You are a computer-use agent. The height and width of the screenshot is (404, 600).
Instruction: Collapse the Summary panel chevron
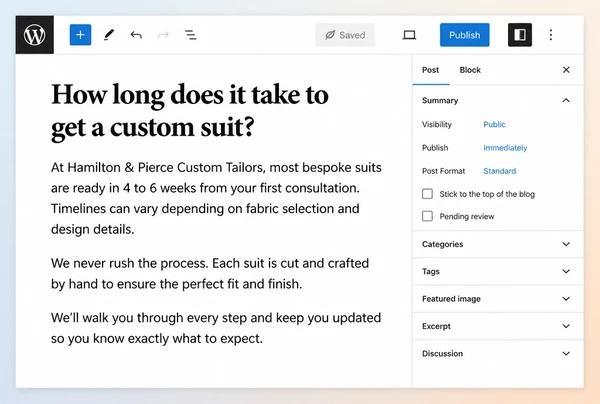[x=566, y=100]
